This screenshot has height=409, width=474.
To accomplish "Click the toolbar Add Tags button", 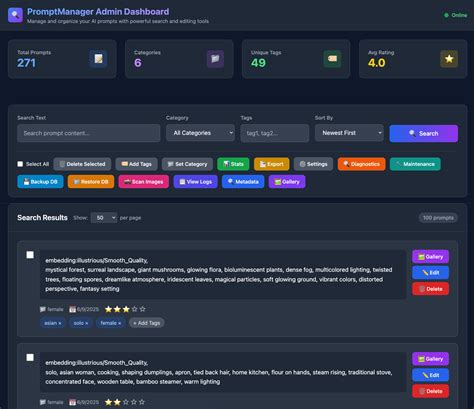I will click(x=137, y=164).
